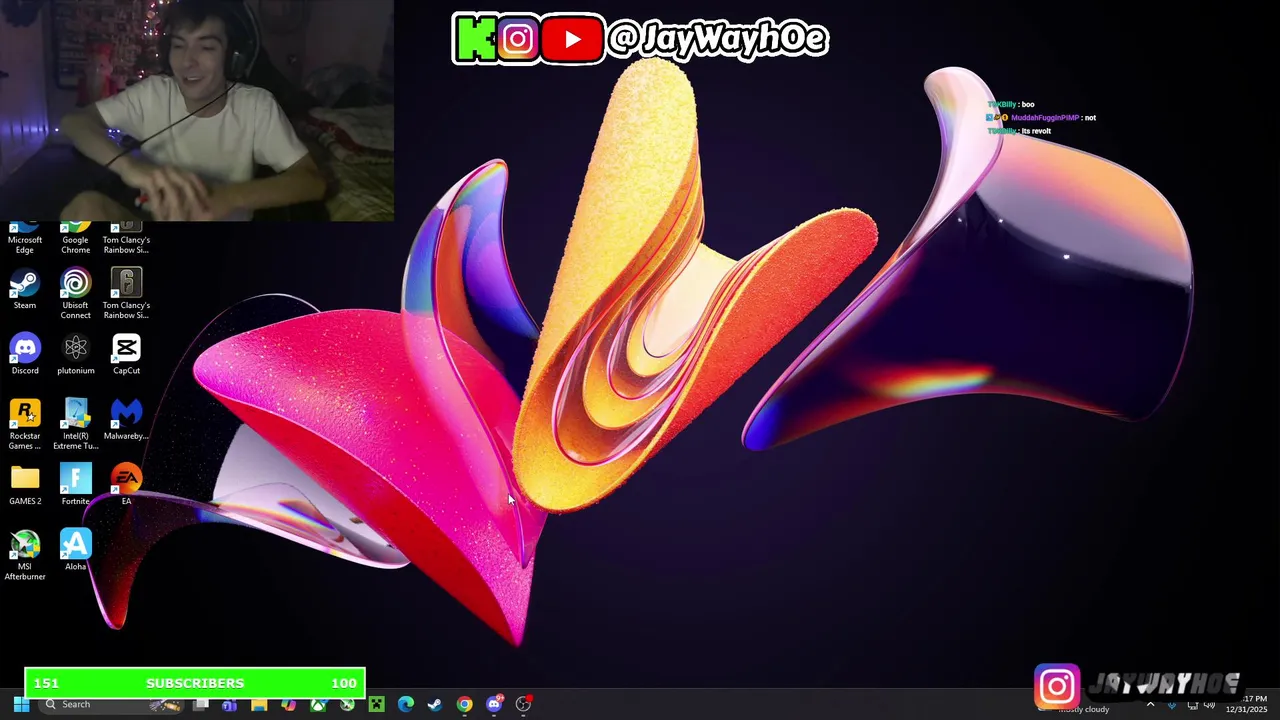Open Rockstar Games Launcher shortcut
The height and width of the screenshot is (720, 1280).
tap(25, 425)
